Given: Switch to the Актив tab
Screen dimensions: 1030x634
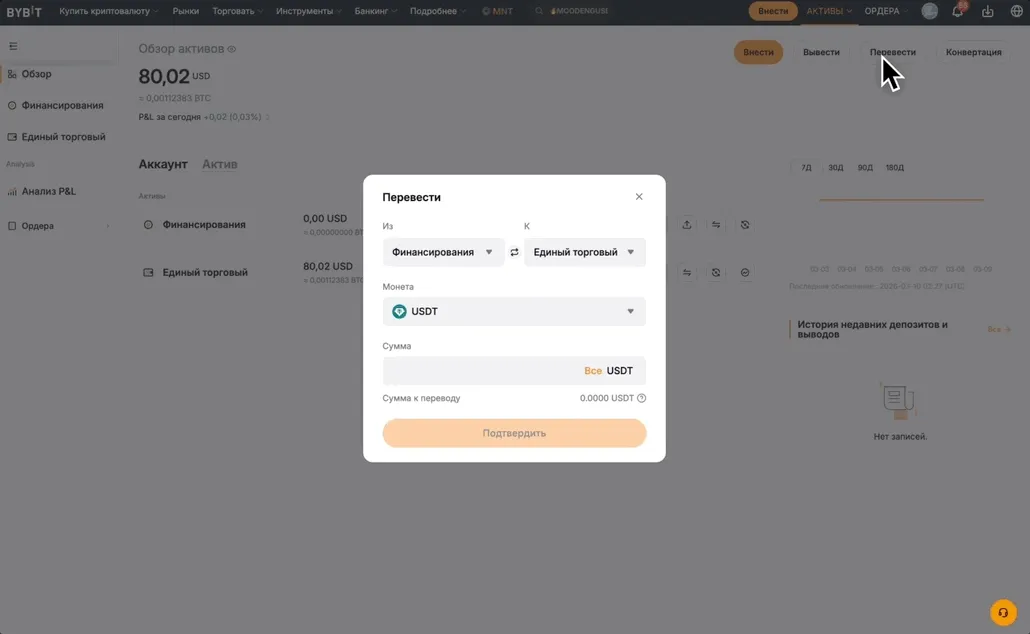Looking at the screenshot, I should pyautogui.click(x=219, y=164).
